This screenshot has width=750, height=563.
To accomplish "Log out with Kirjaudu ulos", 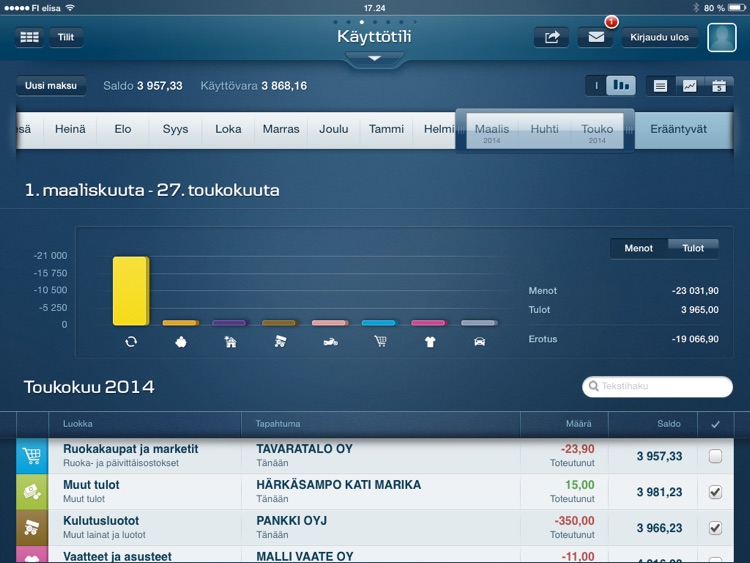I will tap(659, 37).
